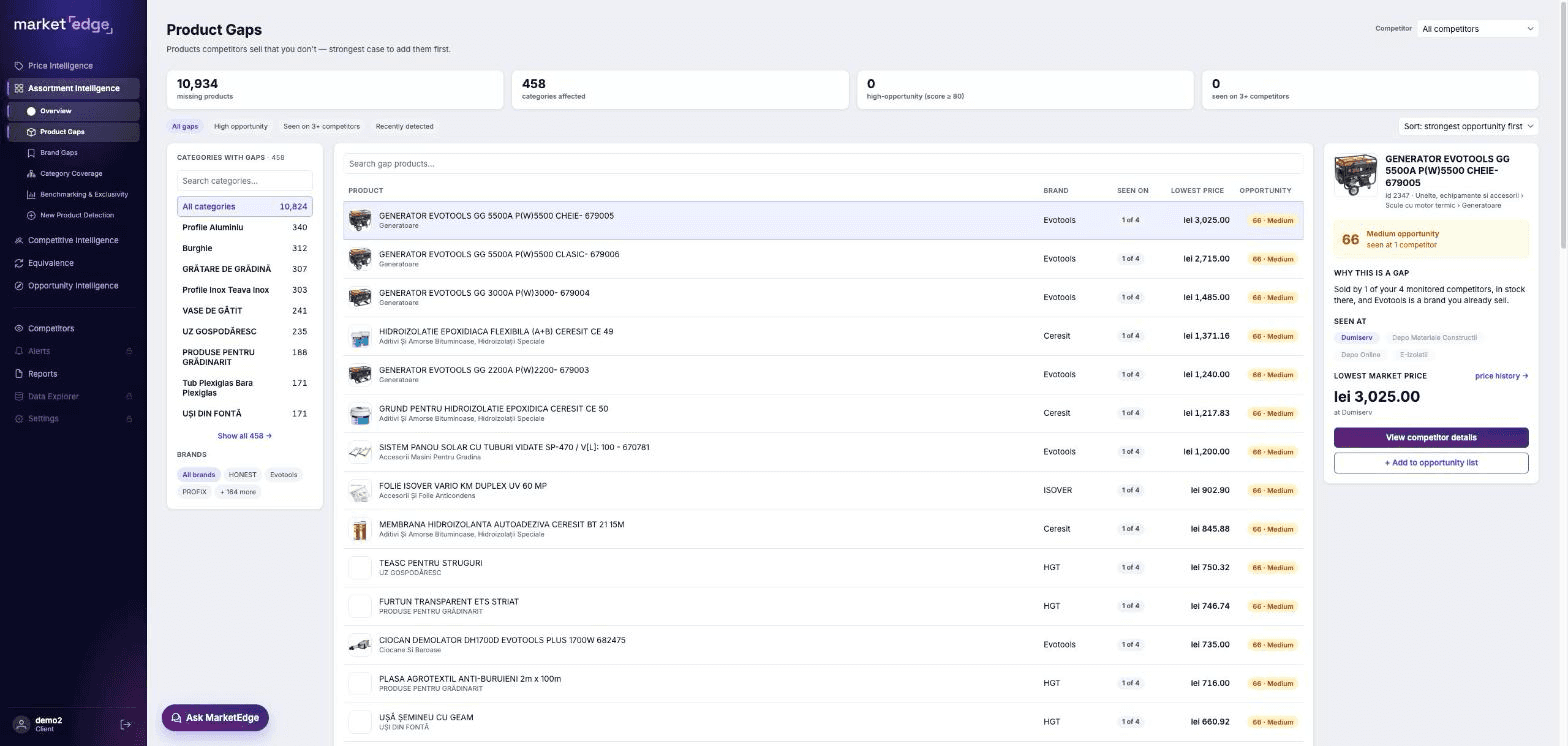This screenshot has width=1568, height=746.
Task: Select Assortment Intelligence menu item
Action: coord(73,88)
